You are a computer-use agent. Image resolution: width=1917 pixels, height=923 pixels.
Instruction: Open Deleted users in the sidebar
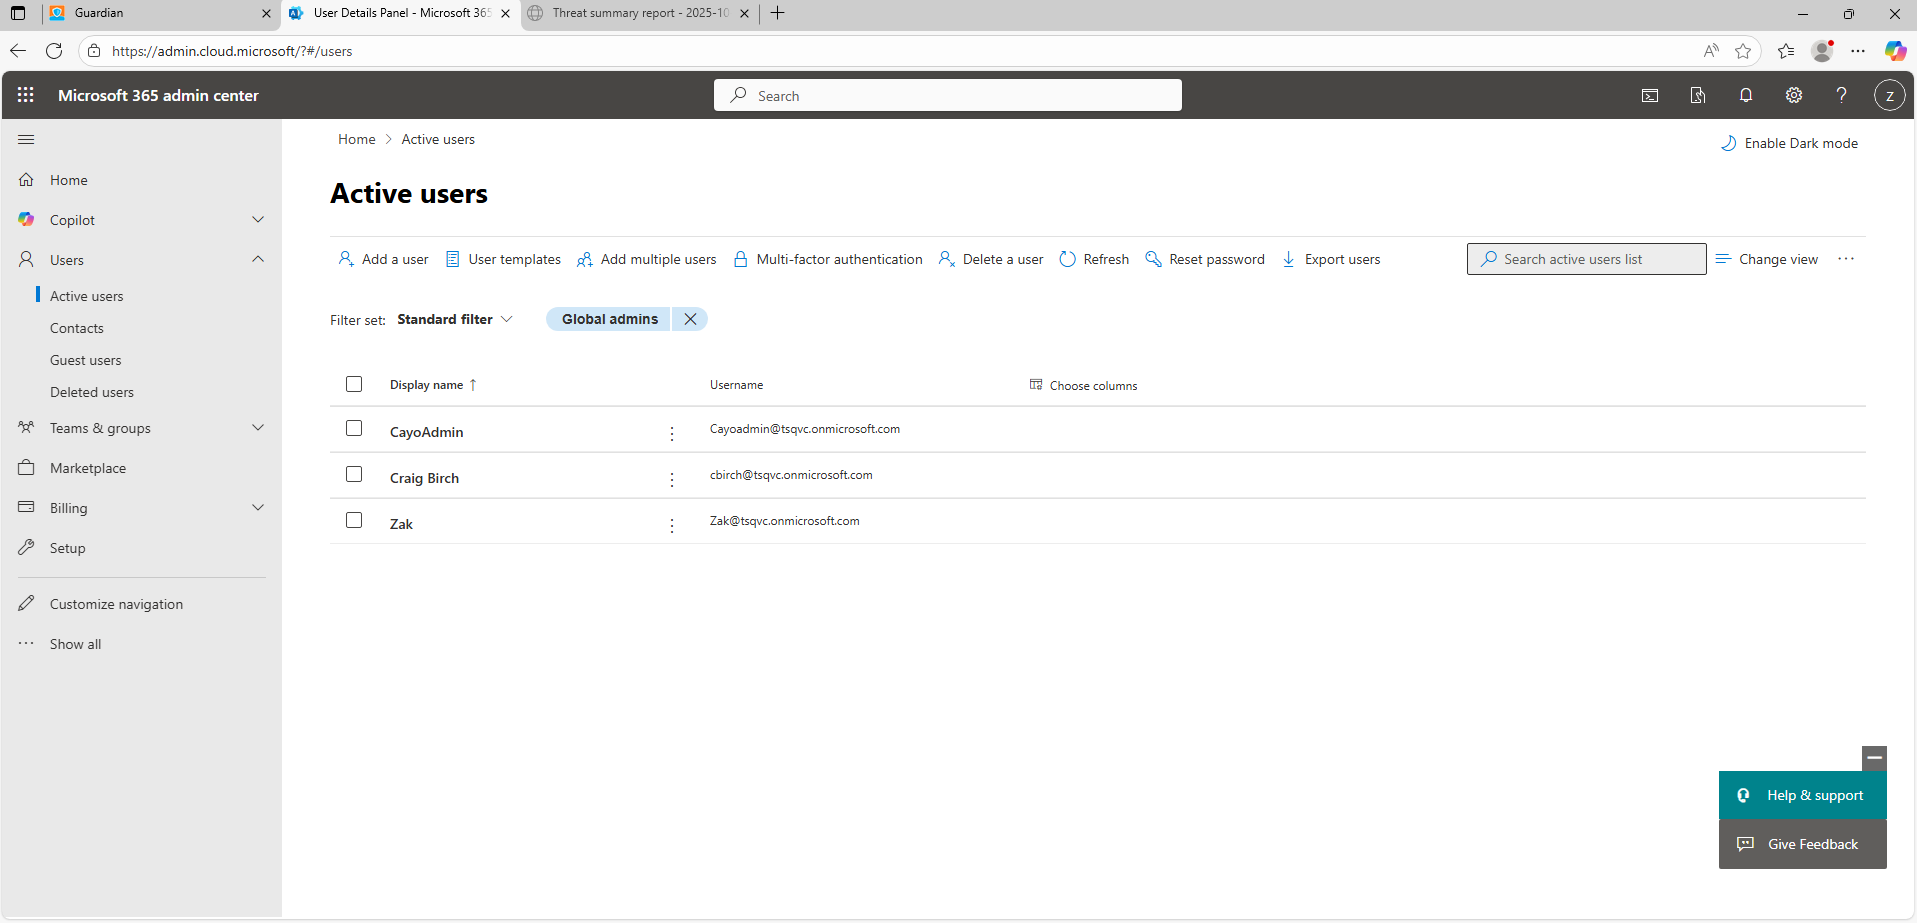[92, 392]
